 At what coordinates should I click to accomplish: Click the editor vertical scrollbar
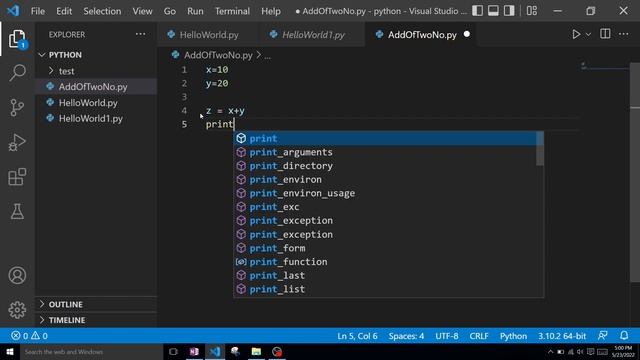click(635, 172)
